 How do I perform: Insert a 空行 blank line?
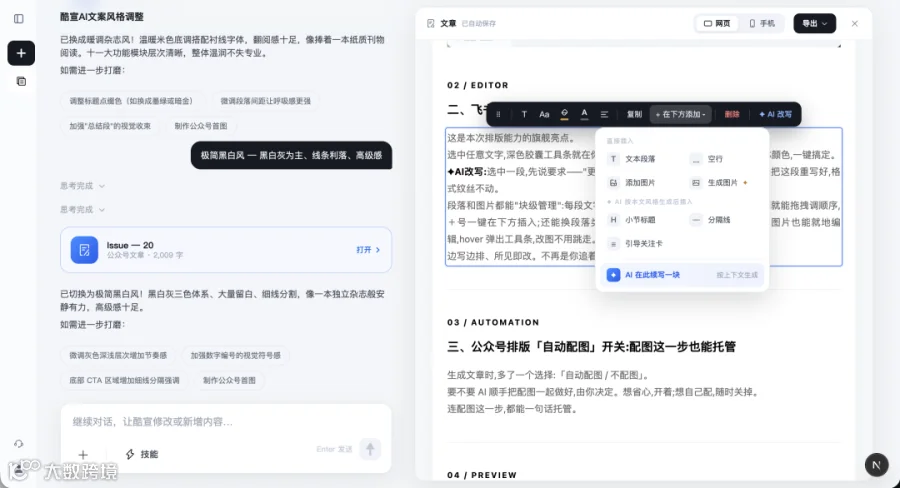pyautogui.click(x=707, y=159)
